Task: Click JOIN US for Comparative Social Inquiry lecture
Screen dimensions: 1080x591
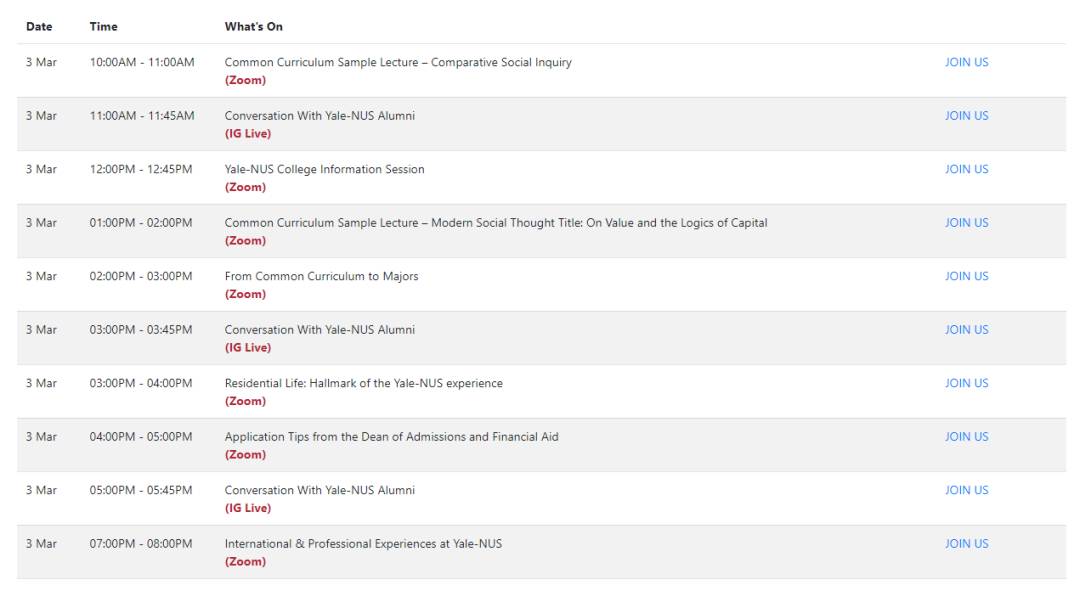Action: [x=966, y=62]
